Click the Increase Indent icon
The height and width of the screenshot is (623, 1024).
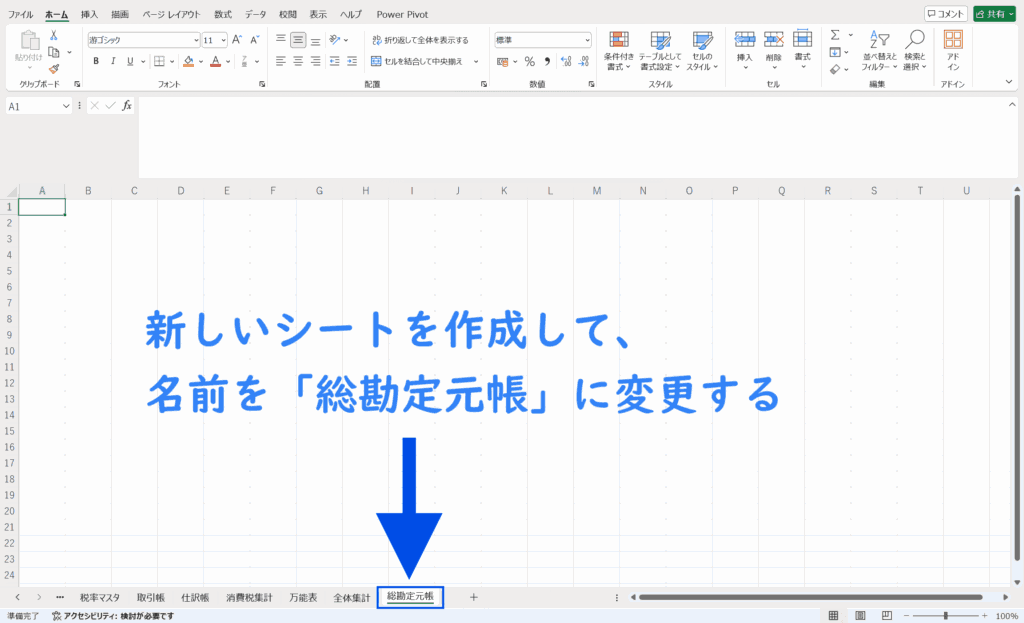pos(352,61)
